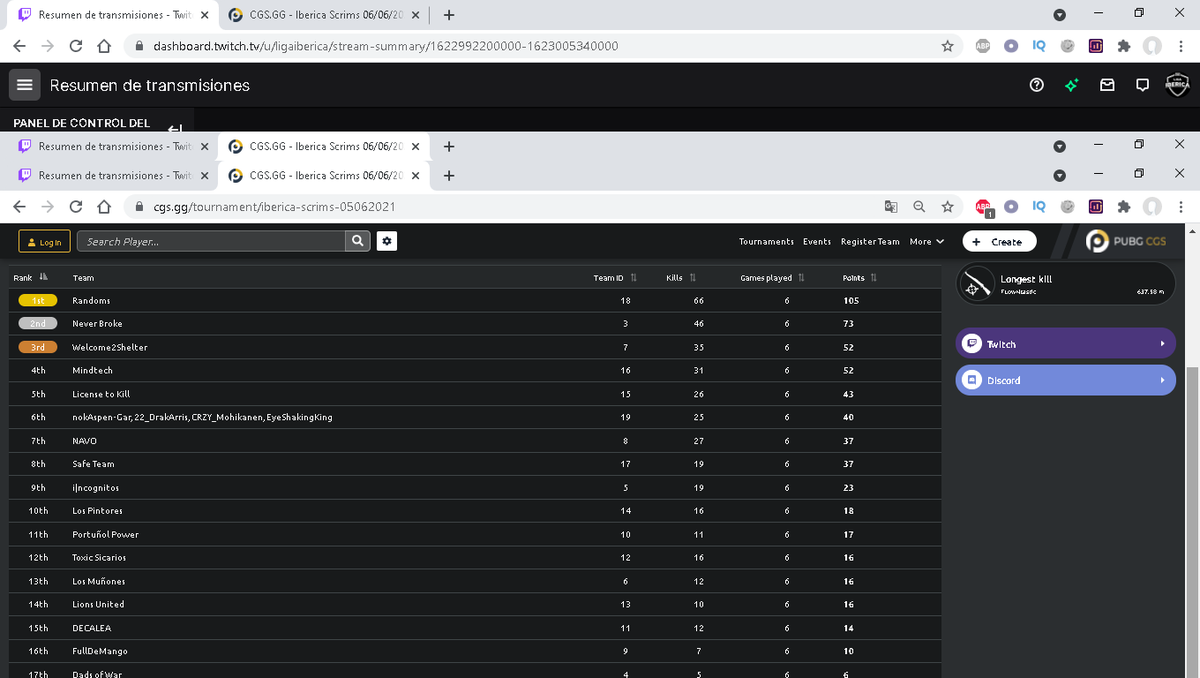
Task: Click the magnifier button beside Search Player
Action: point(357,241)
